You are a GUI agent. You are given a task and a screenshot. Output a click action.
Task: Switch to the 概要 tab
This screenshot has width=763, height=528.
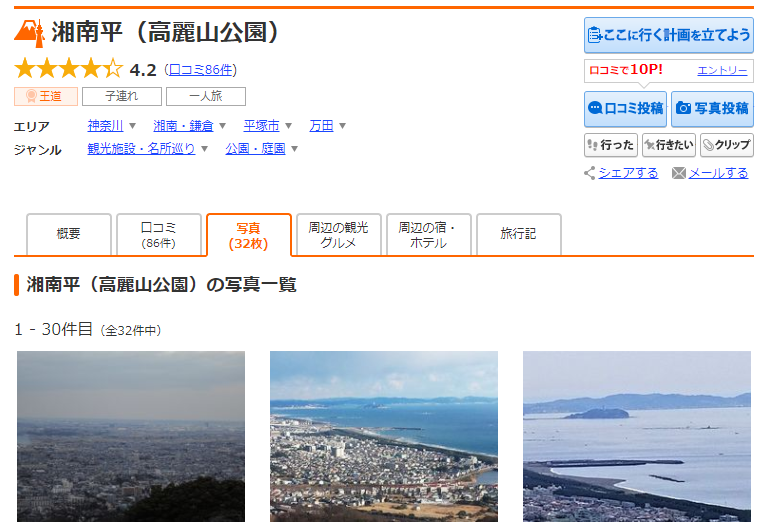[x=69, y=234]
